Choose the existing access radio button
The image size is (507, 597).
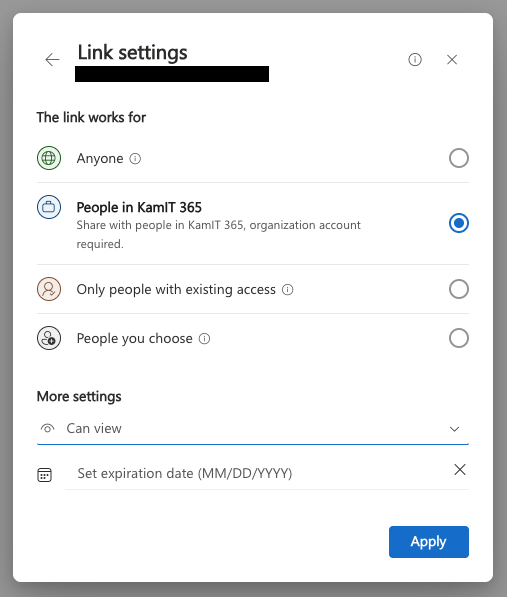(x=459, y=289)
